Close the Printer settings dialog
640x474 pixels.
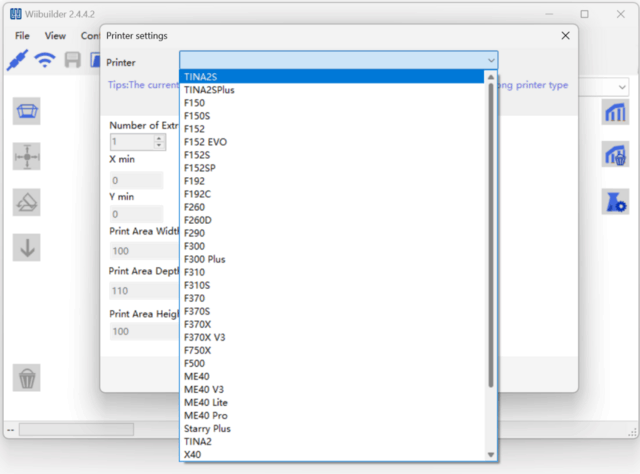pyautogui.click(x=565, y=35)
